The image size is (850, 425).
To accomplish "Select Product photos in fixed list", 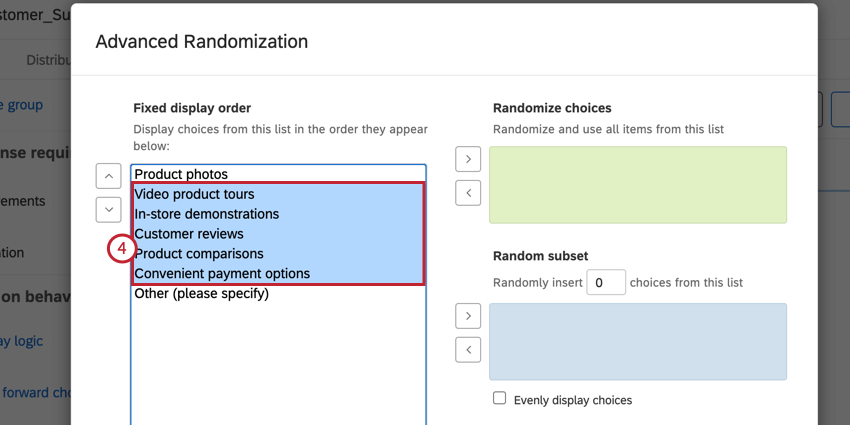I will click(x=181, y=174).
